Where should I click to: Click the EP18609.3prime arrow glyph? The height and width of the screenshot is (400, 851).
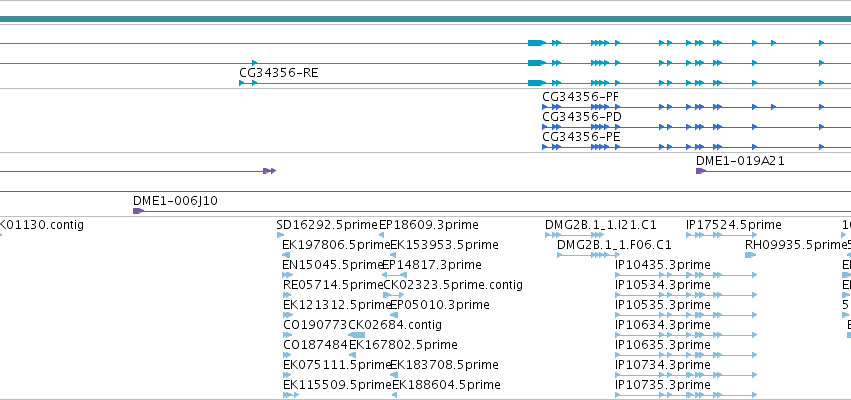(x=382, y=235)
